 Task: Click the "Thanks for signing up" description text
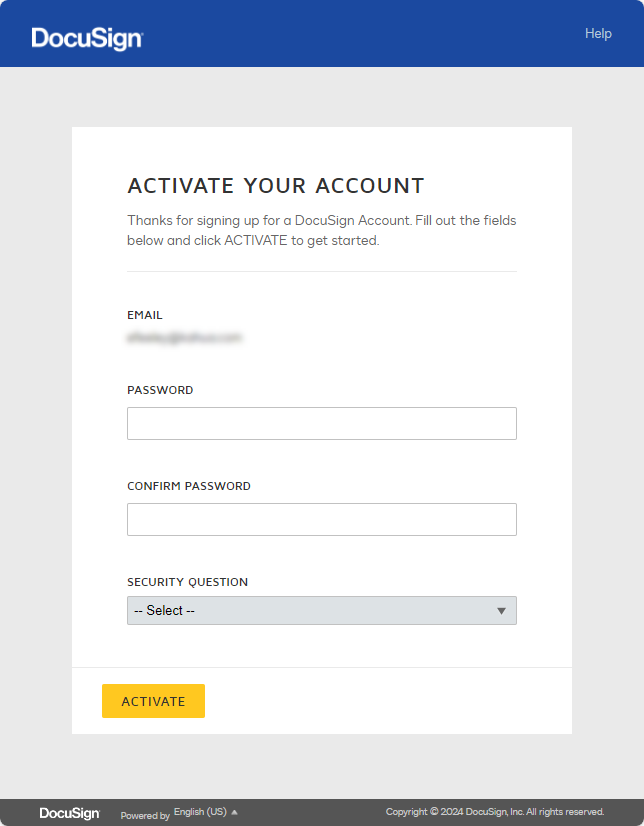[321, 230]
